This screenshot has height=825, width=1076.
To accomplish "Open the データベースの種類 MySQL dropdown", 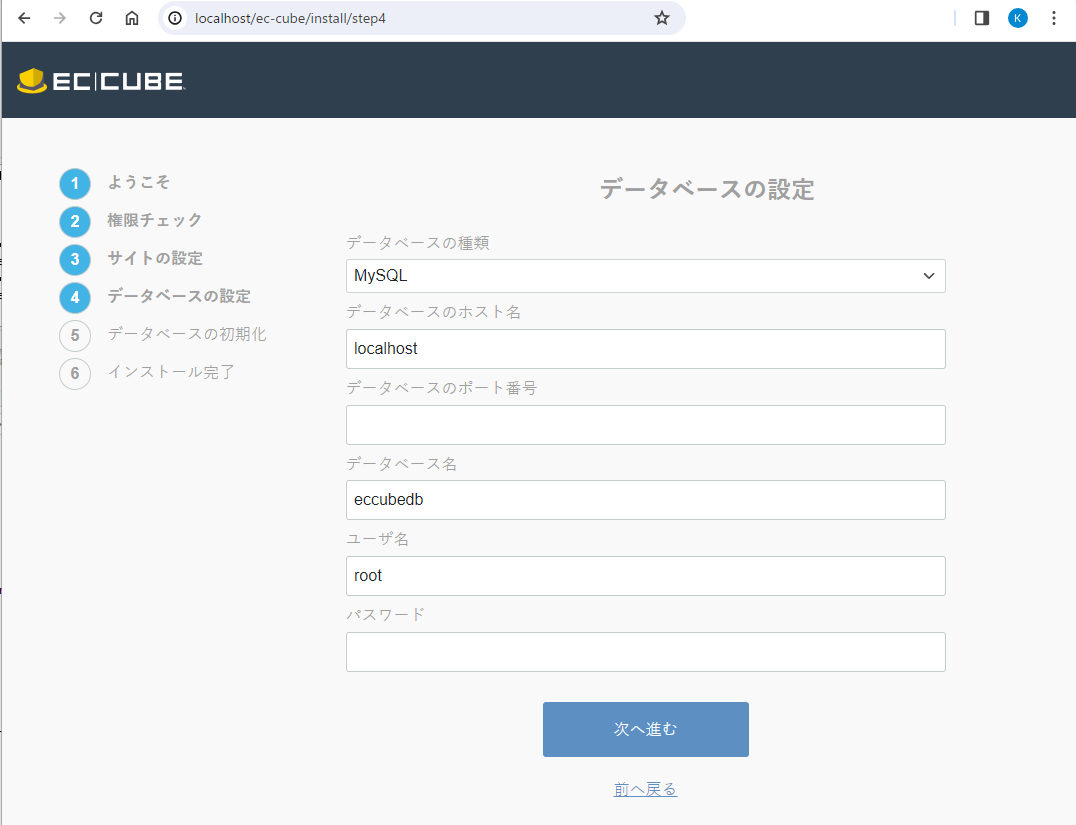I will tap(645, 276).
